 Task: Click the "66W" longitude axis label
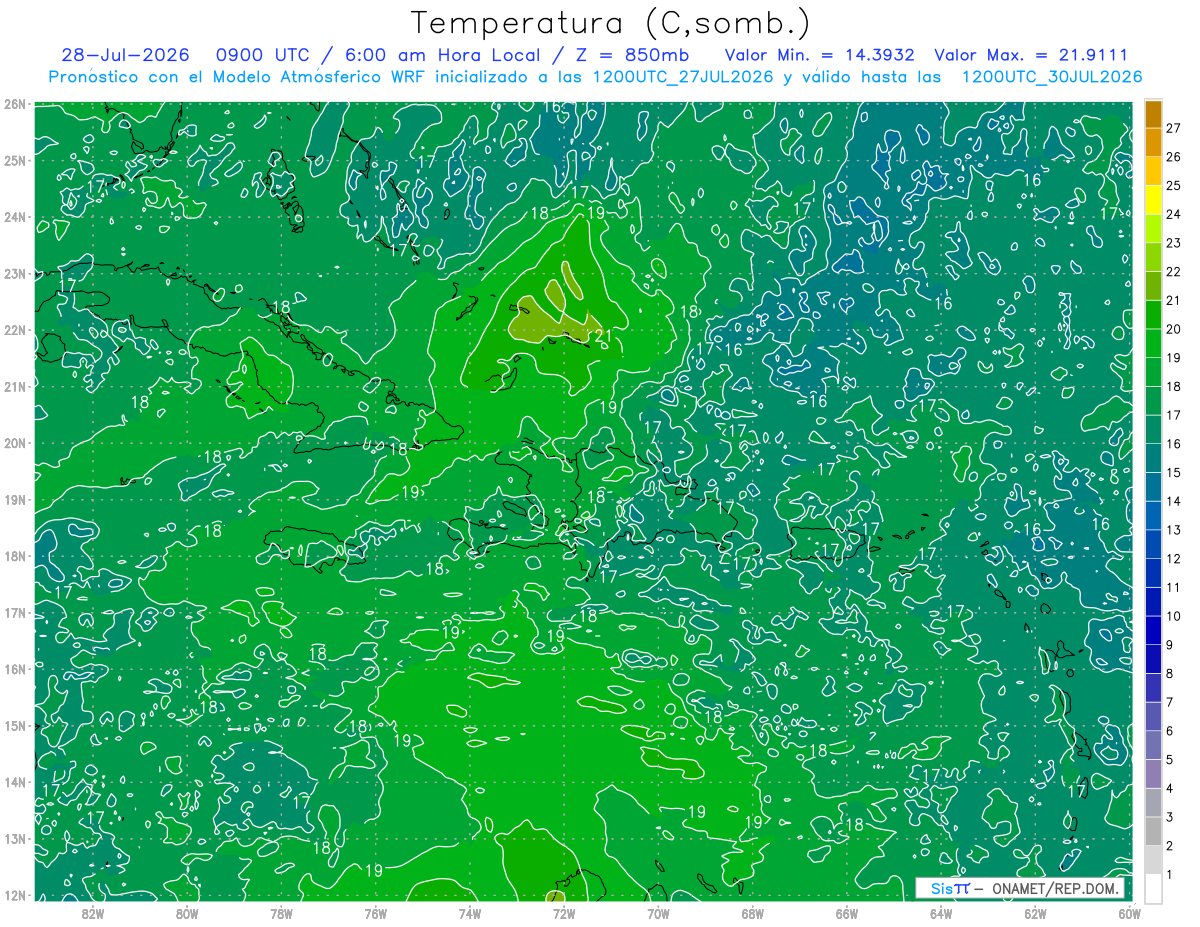846,913
